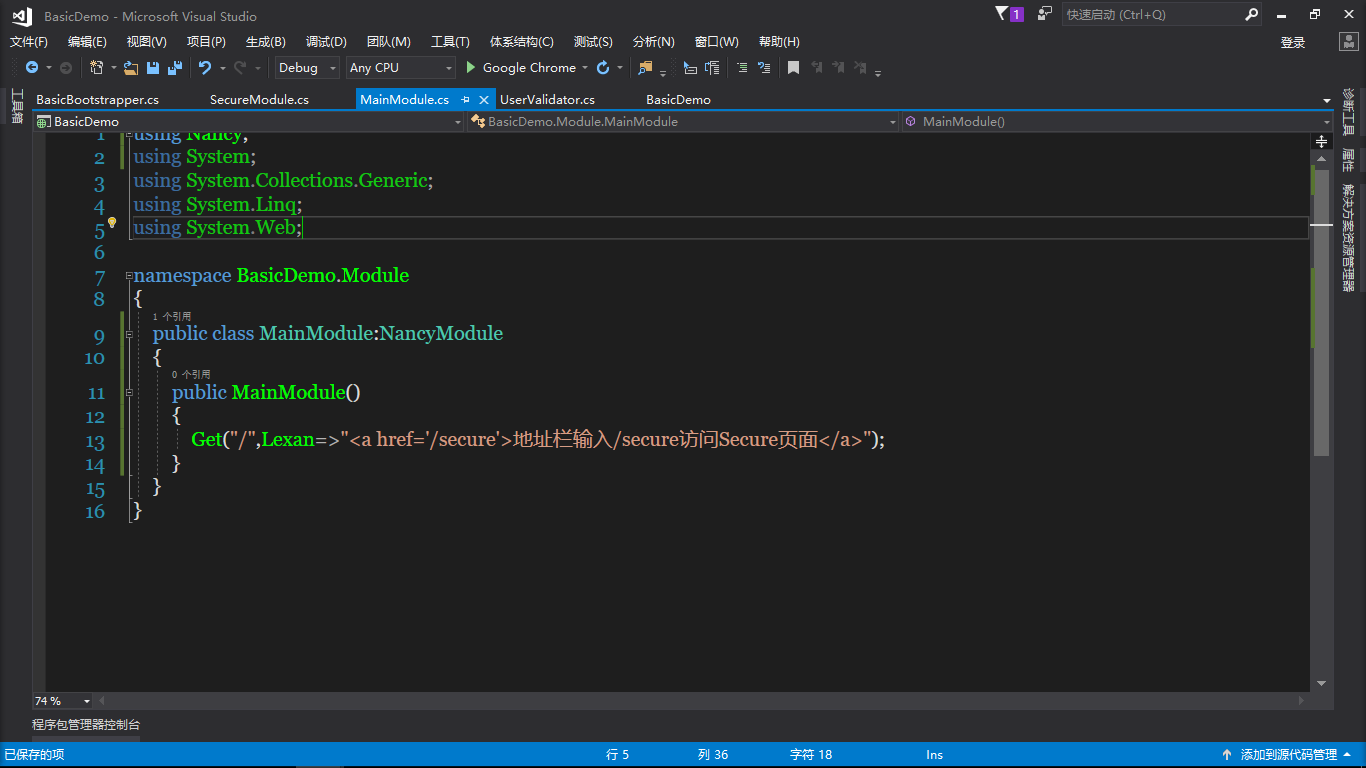Open the notifications flag icon
The width and height of the screenshot is (1366, 768).
[x=1003, y=14]
